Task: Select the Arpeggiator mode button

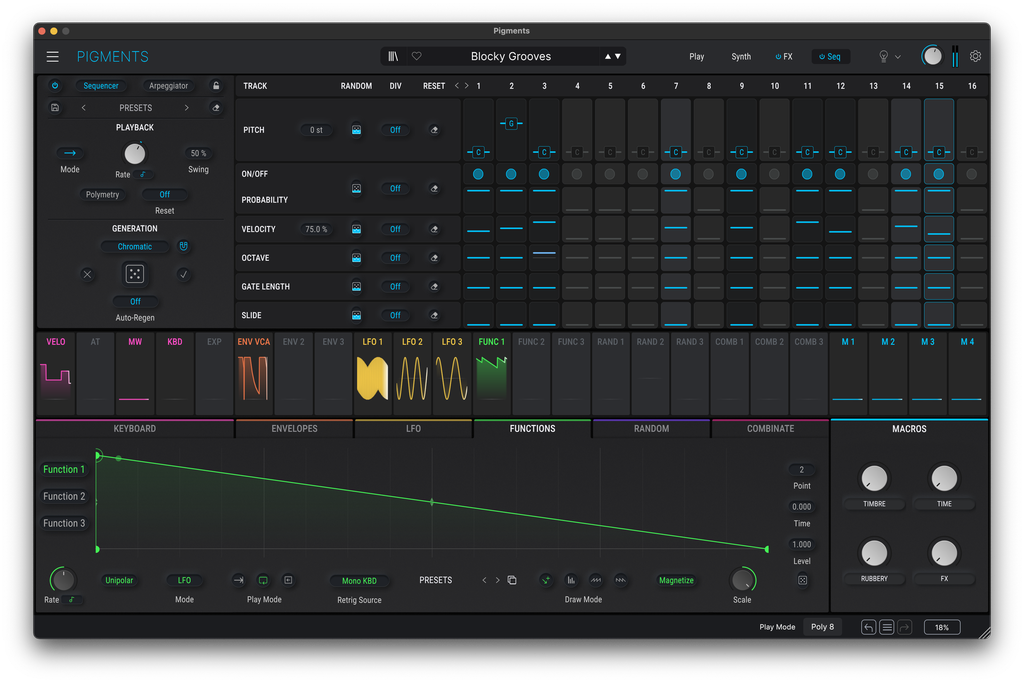Action: tap(168, 86)
